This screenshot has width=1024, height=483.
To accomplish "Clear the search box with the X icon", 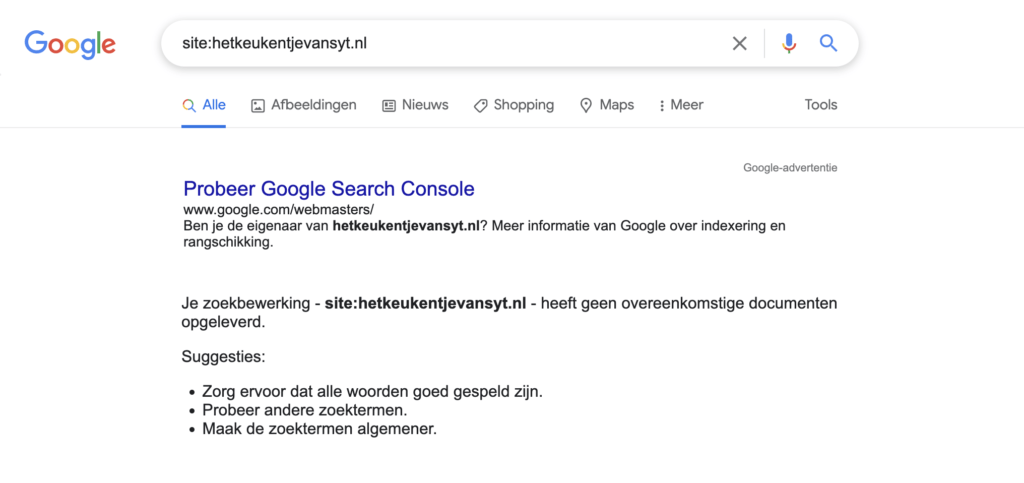I will click(739, 44).
